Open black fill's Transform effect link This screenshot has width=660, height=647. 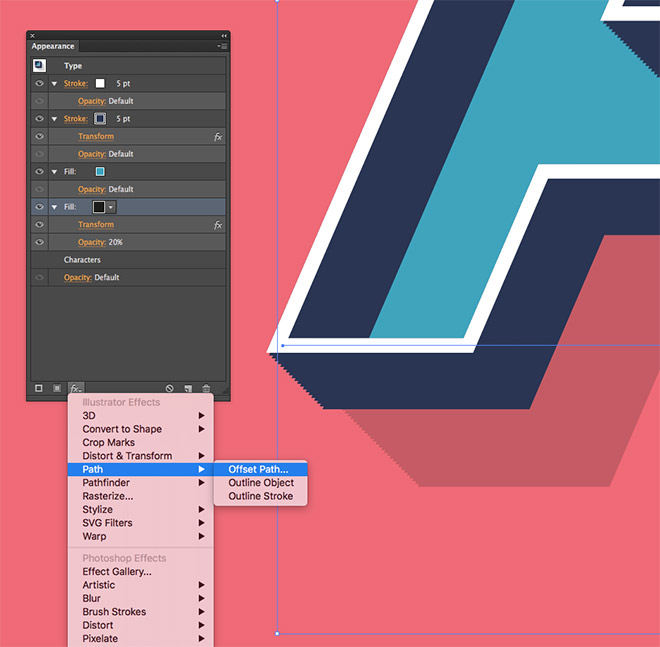click(96, 225)
